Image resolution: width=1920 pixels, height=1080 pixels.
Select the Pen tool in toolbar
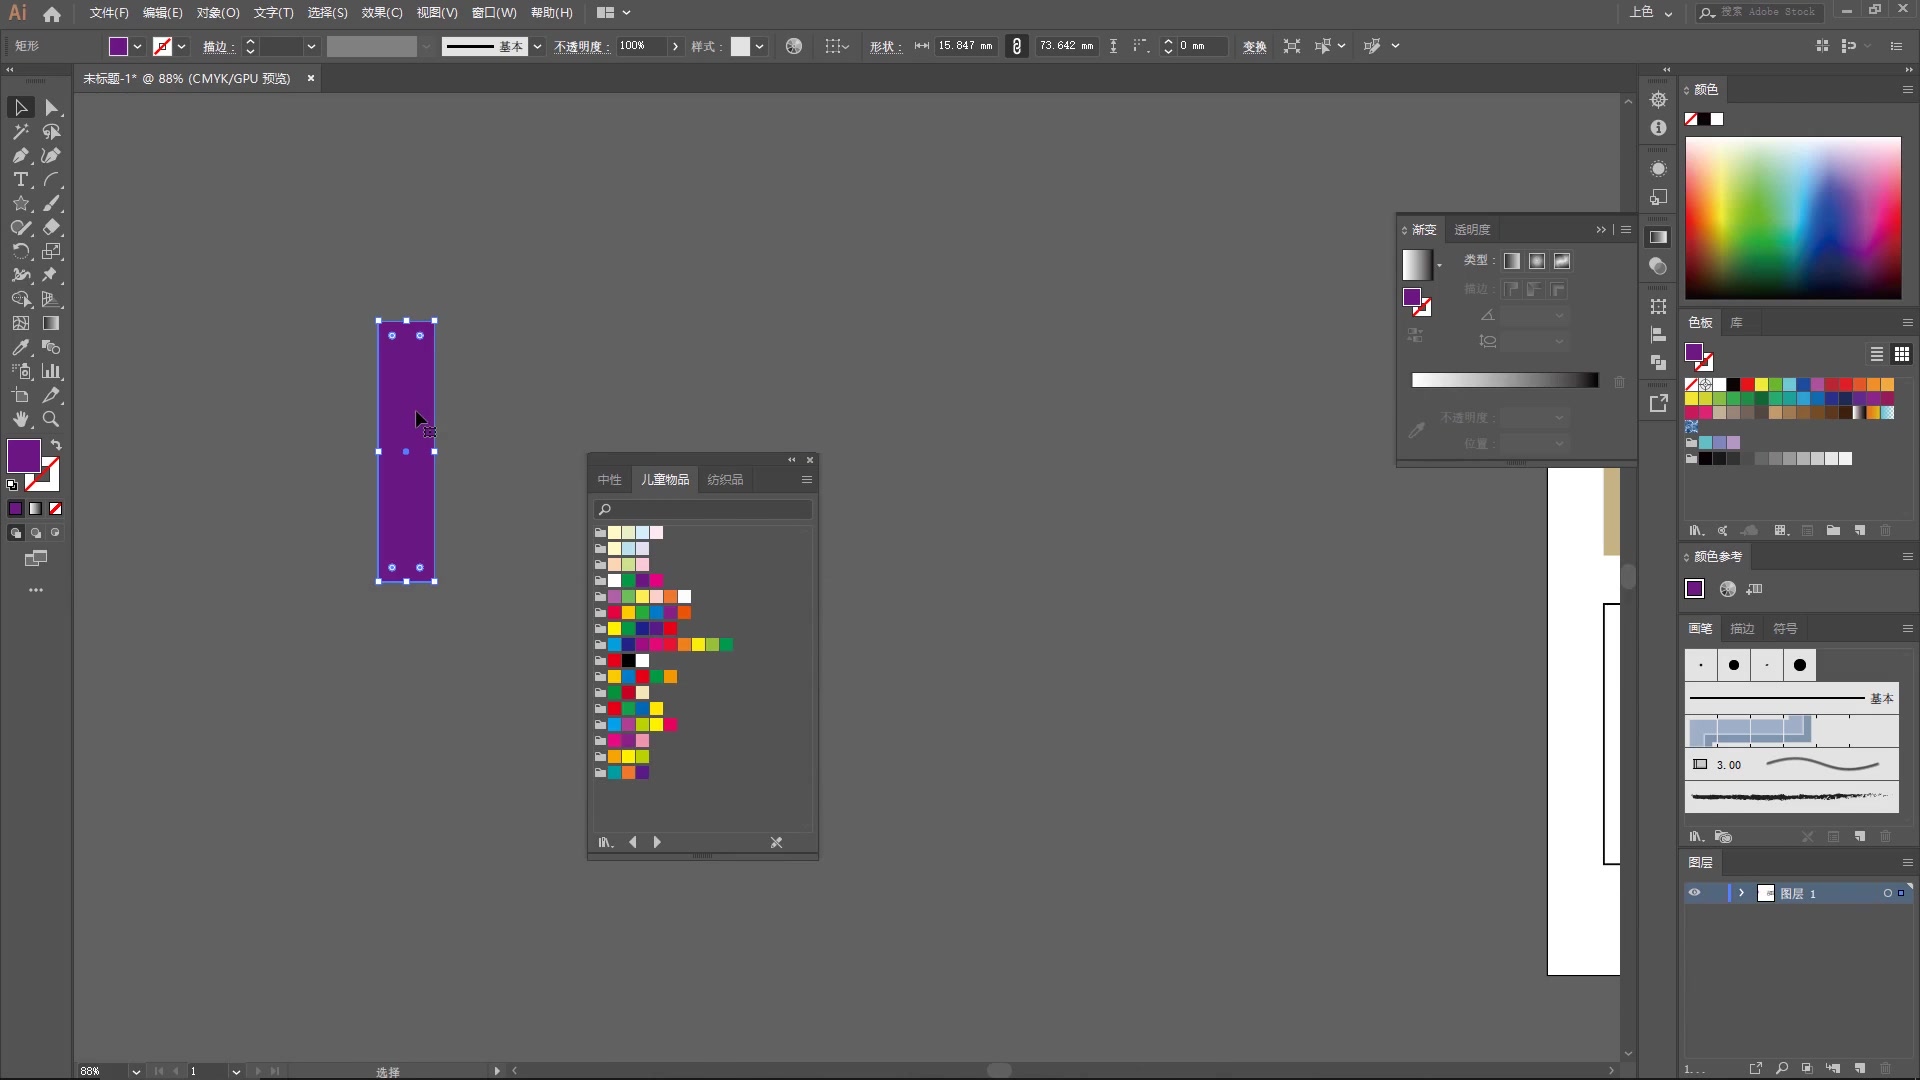pos(20,156)
